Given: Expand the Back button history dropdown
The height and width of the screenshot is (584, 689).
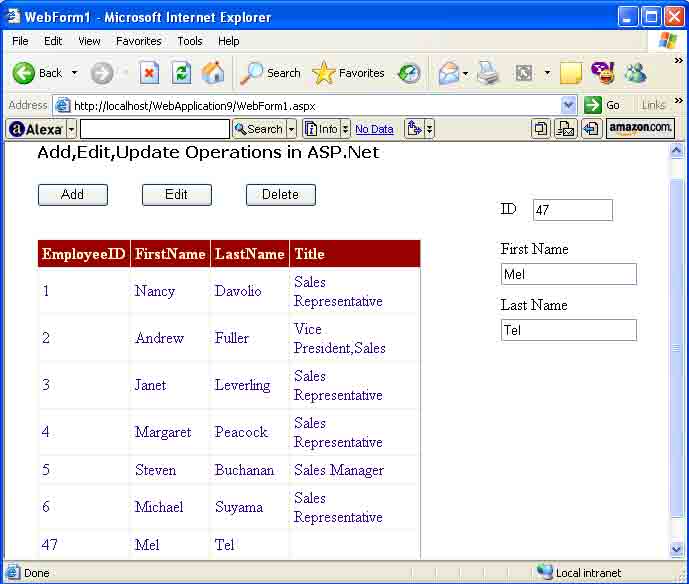Looking at the screenshot, I should (75, 73).
